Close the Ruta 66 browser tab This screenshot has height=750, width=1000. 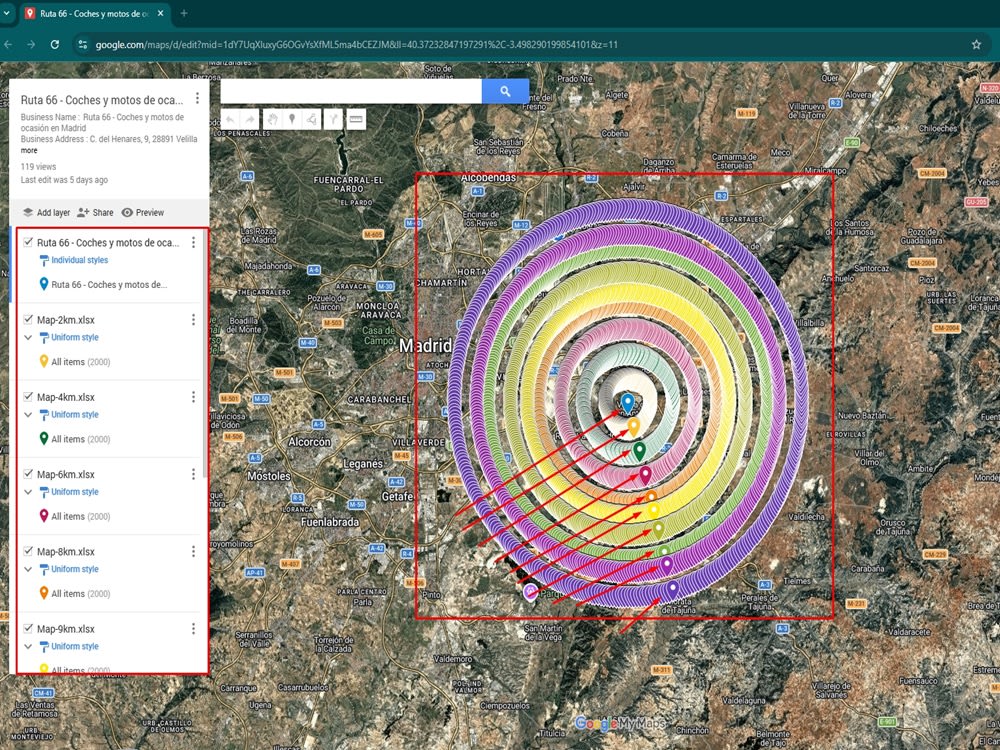pos(160,13)
